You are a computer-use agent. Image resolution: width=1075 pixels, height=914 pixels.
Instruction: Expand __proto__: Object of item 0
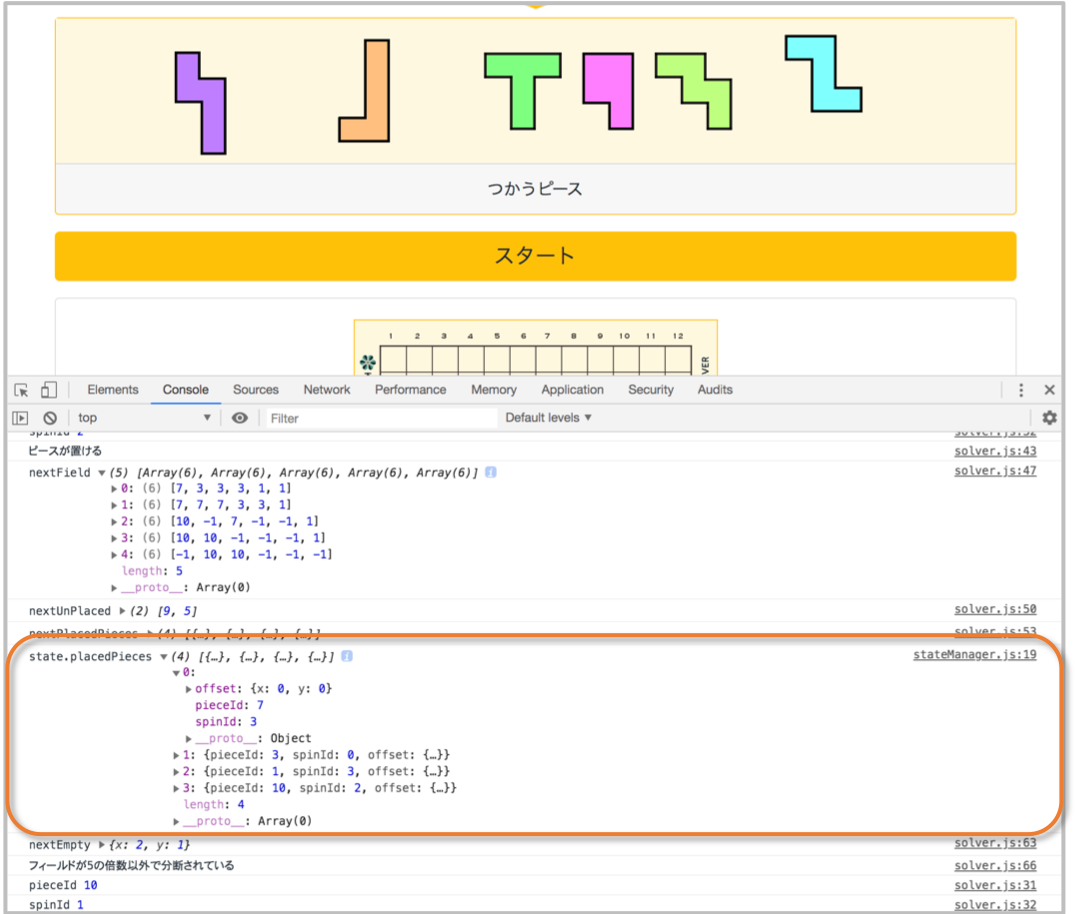click(x=189, y=738)
